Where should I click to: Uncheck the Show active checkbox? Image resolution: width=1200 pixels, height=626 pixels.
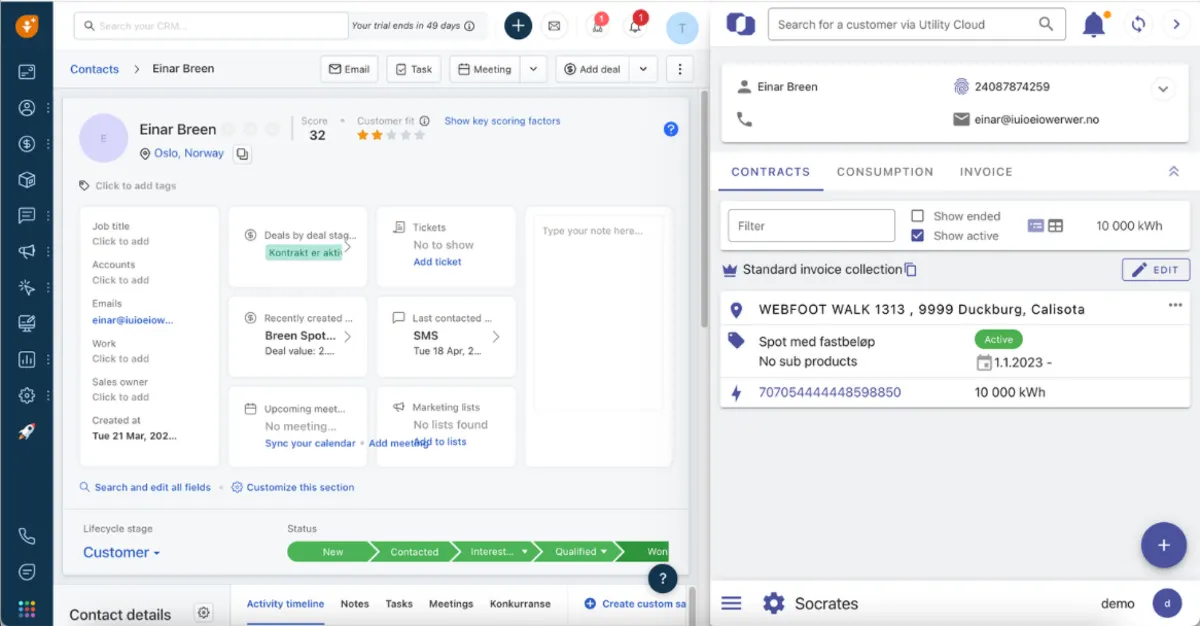[x=917, y=236]
